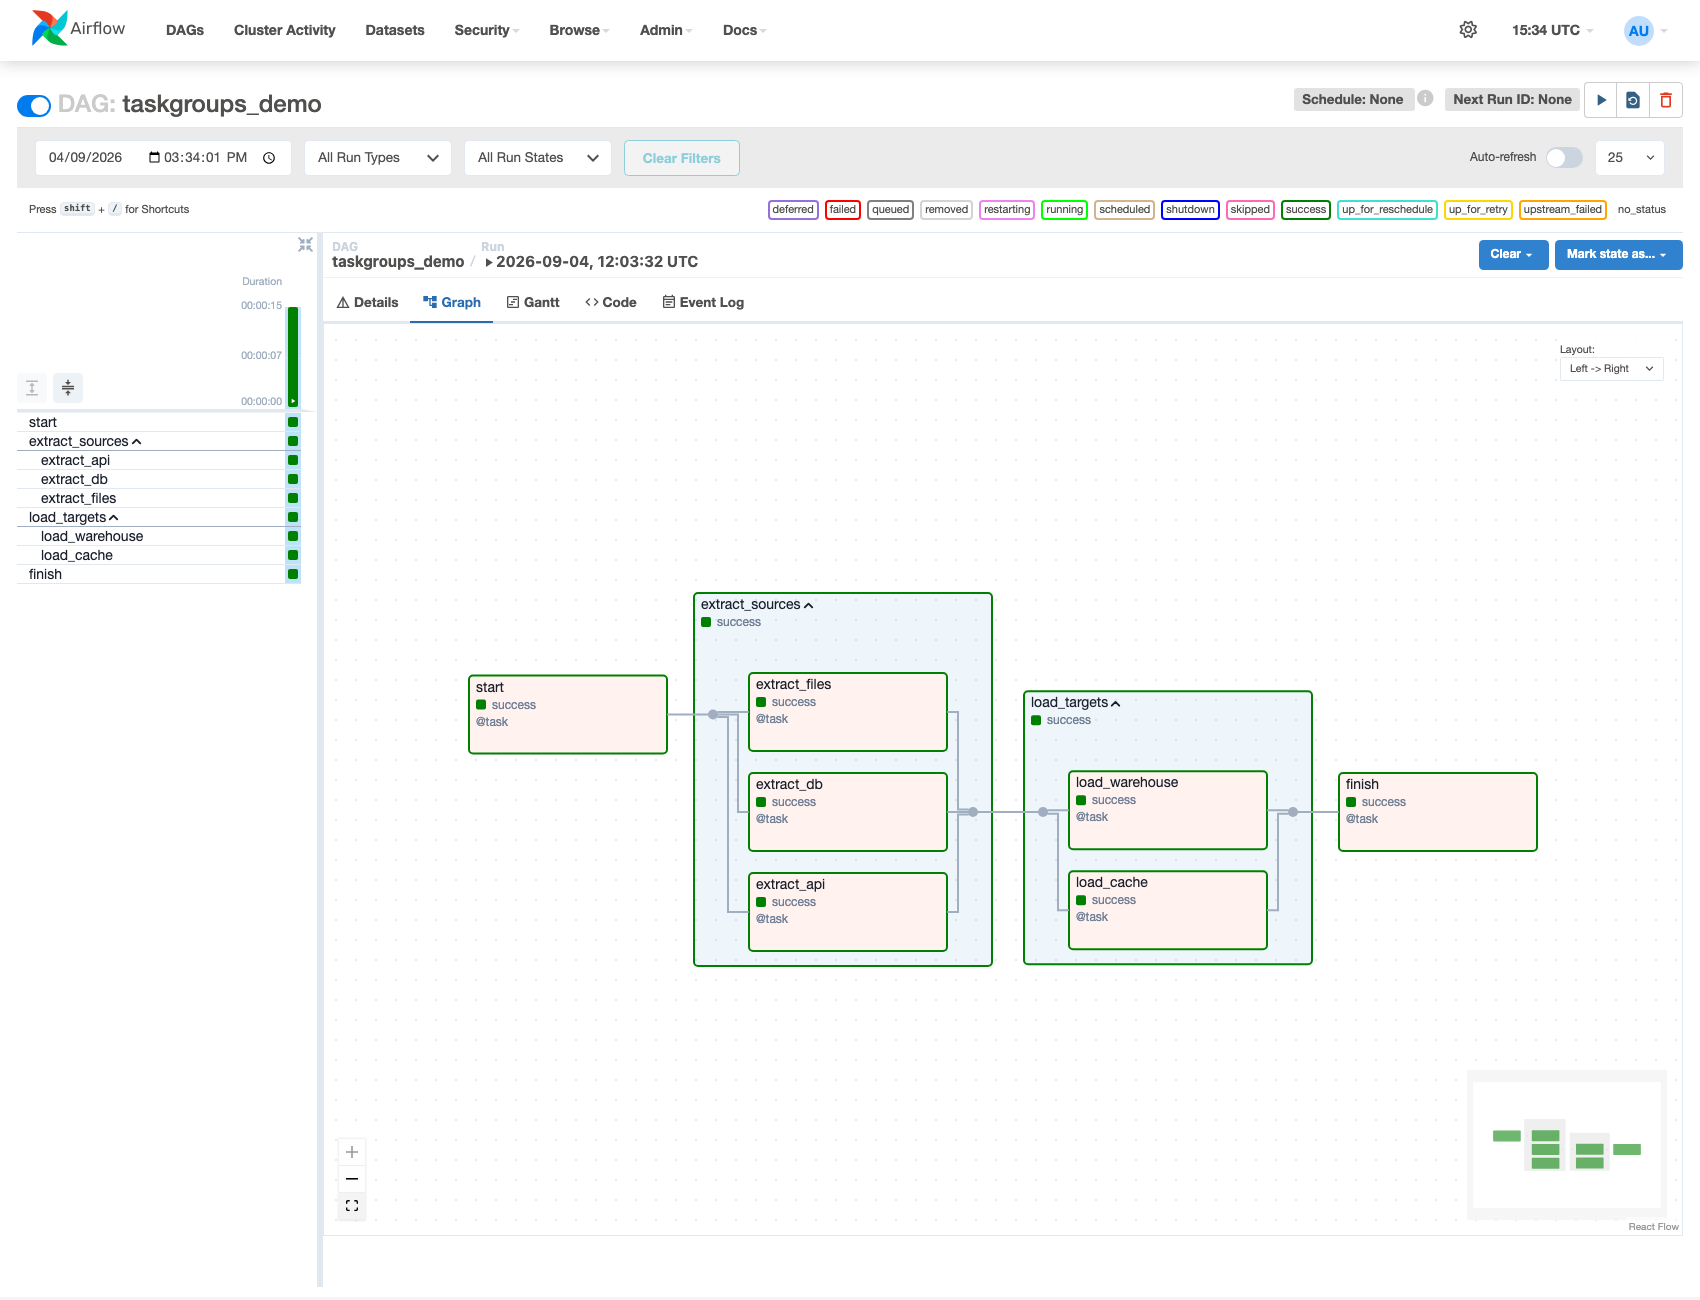Click the Clear Filters button

(x=682, y=158)
